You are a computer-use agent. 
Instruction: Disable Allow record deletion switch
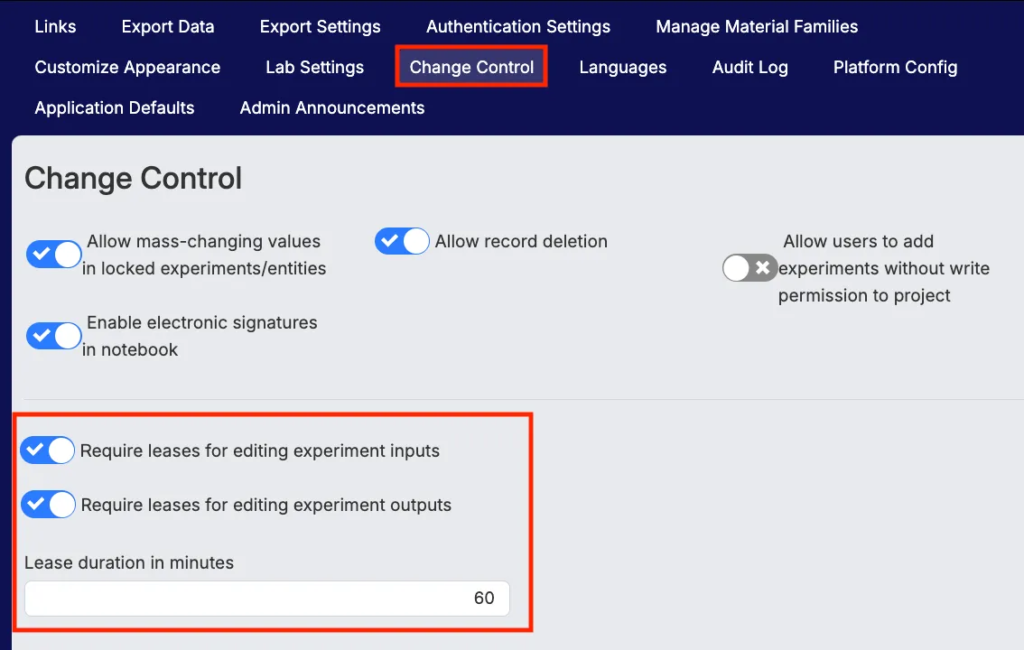coord(402,241)
